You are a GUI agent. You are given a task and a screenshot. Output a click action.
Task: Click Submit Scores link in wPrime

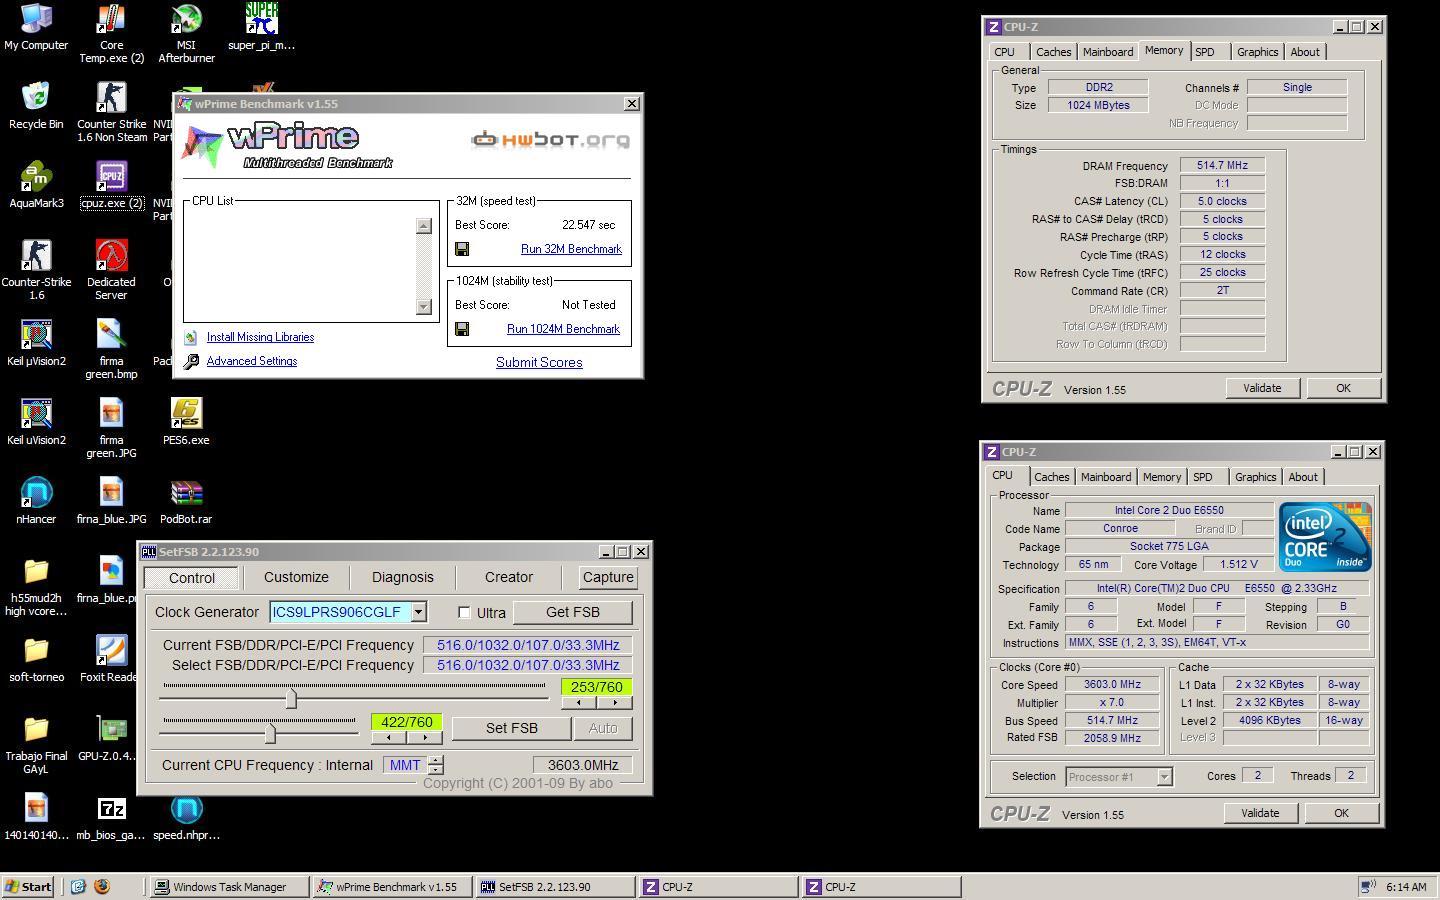(x=539, y=362)
